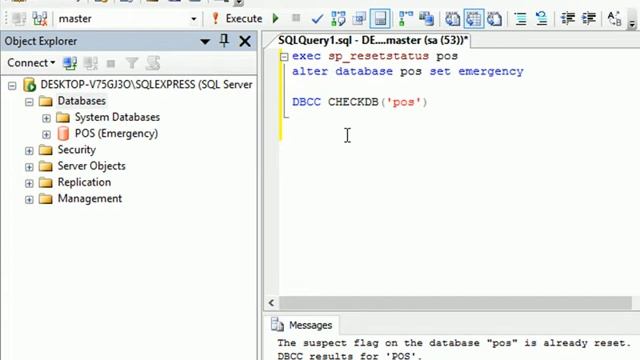Click the Connect Object Explorer icon
Screen dimensions: 640x360
click(x=70, y=63)
